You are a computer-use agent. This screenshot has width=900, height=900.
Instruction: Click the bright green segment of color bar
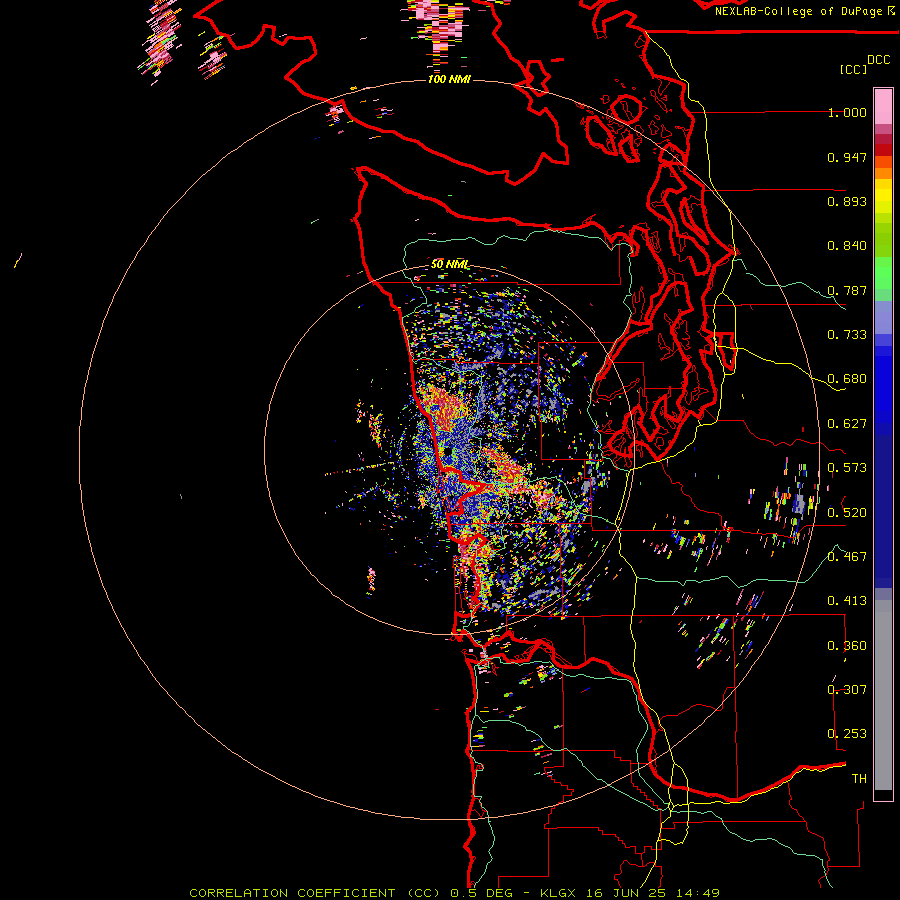coord(883,273)
